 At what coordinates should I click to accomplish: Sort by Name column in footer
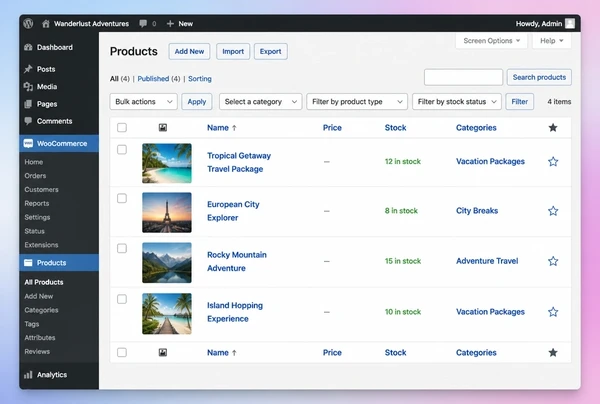tap(222, 353)
